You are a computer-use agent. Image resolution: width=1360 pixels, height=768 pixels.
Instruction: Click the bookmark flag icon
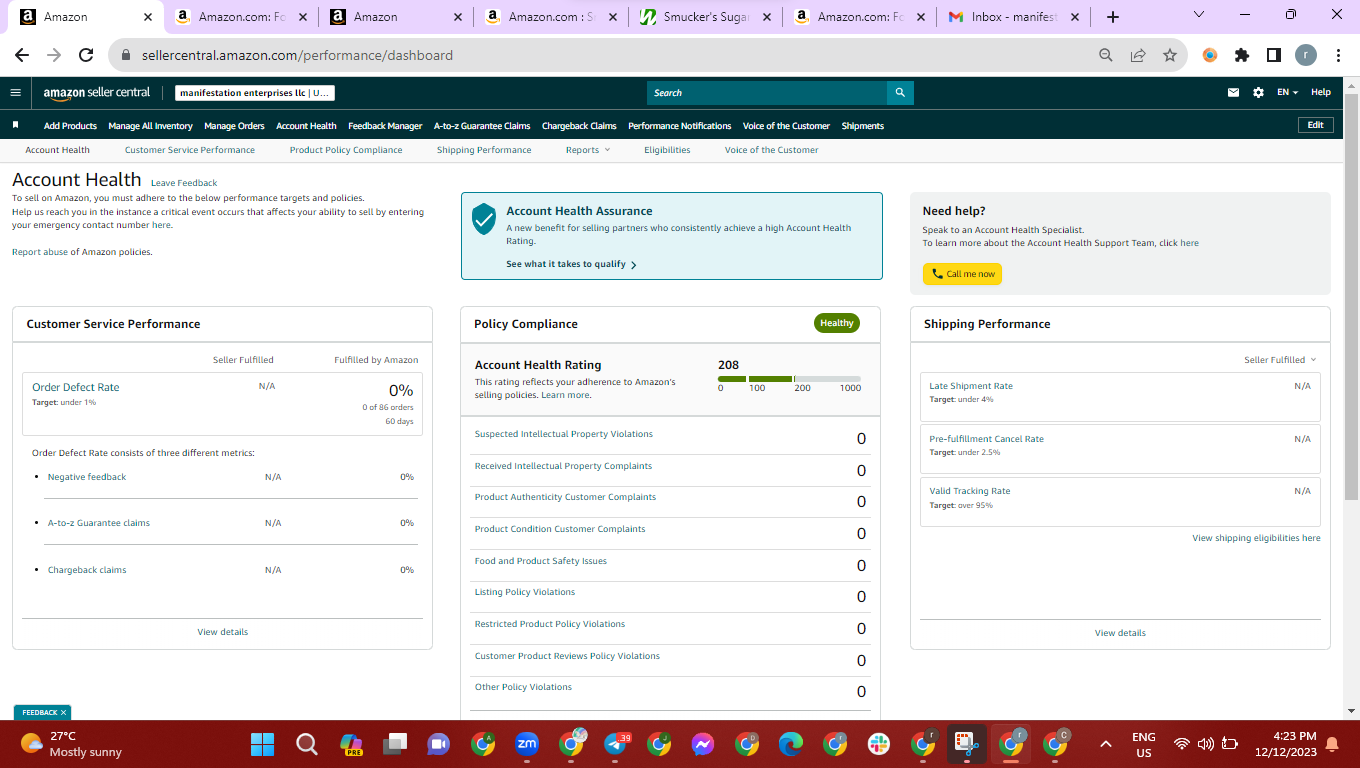click(15, 125)
